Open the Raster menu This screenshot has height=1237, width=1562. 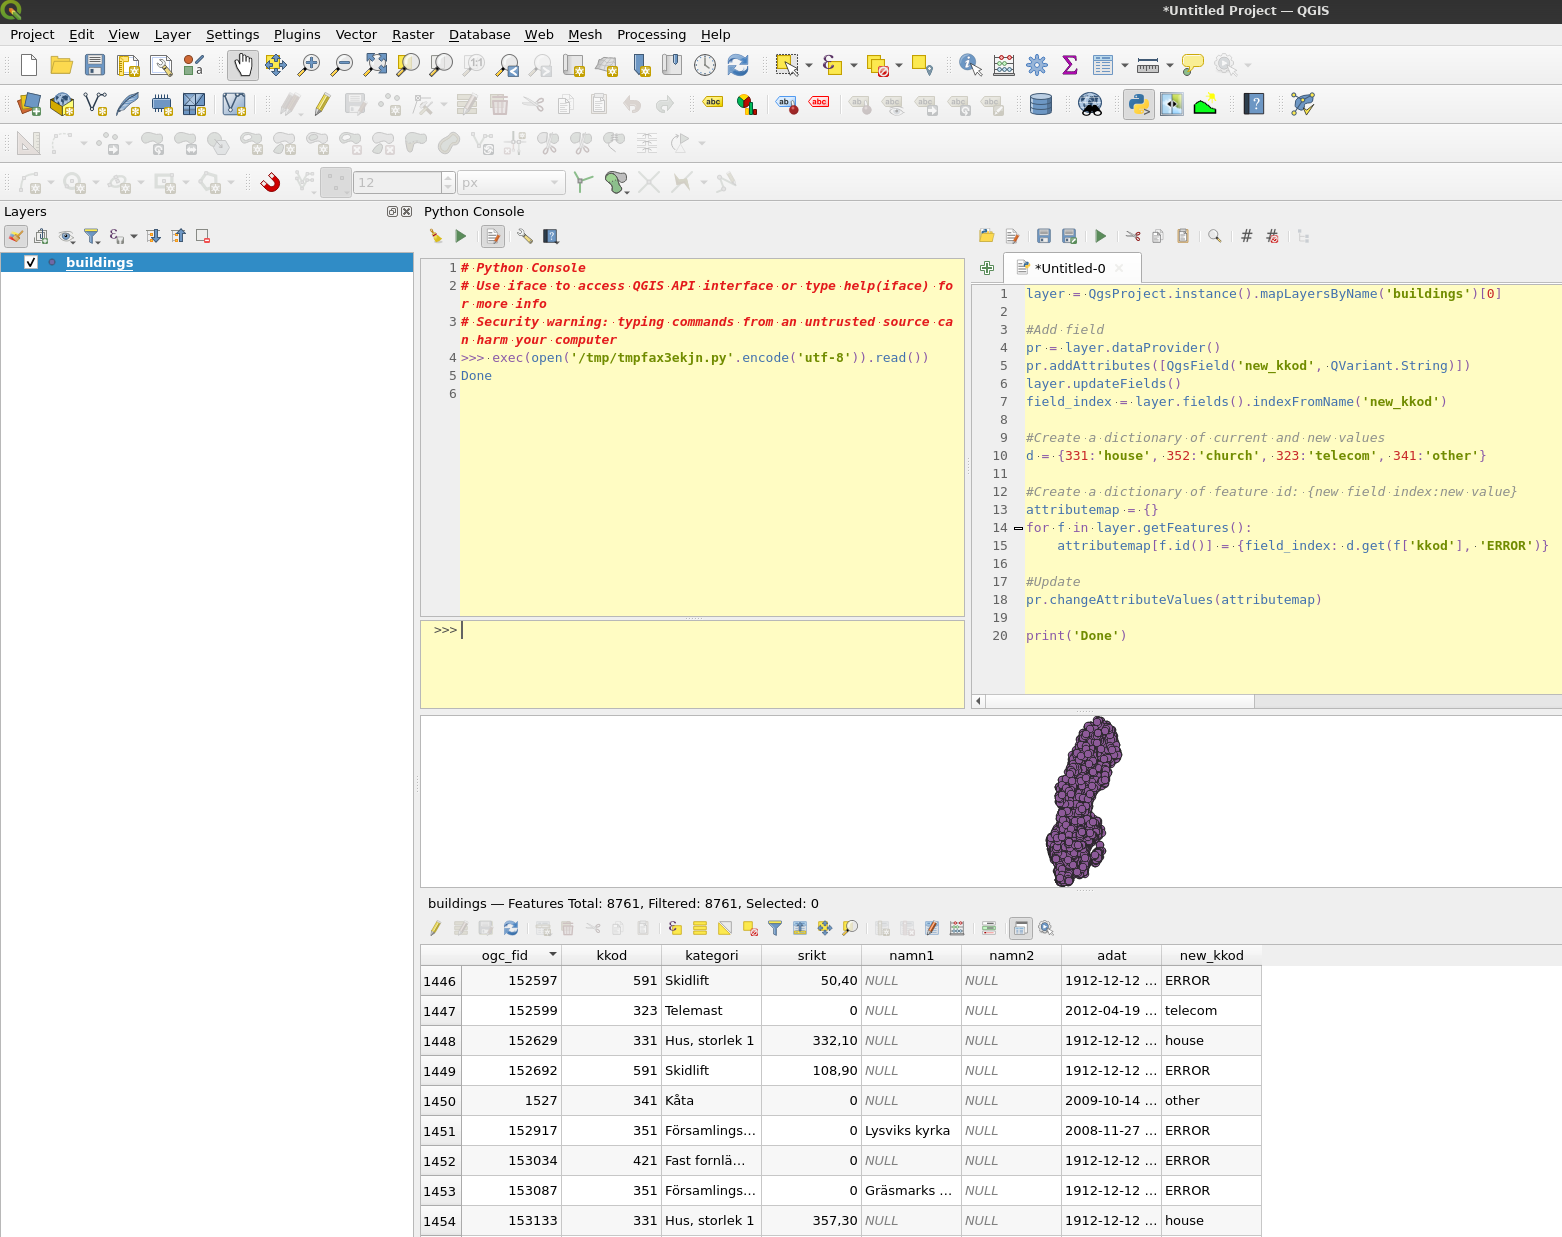coord(413,34)
